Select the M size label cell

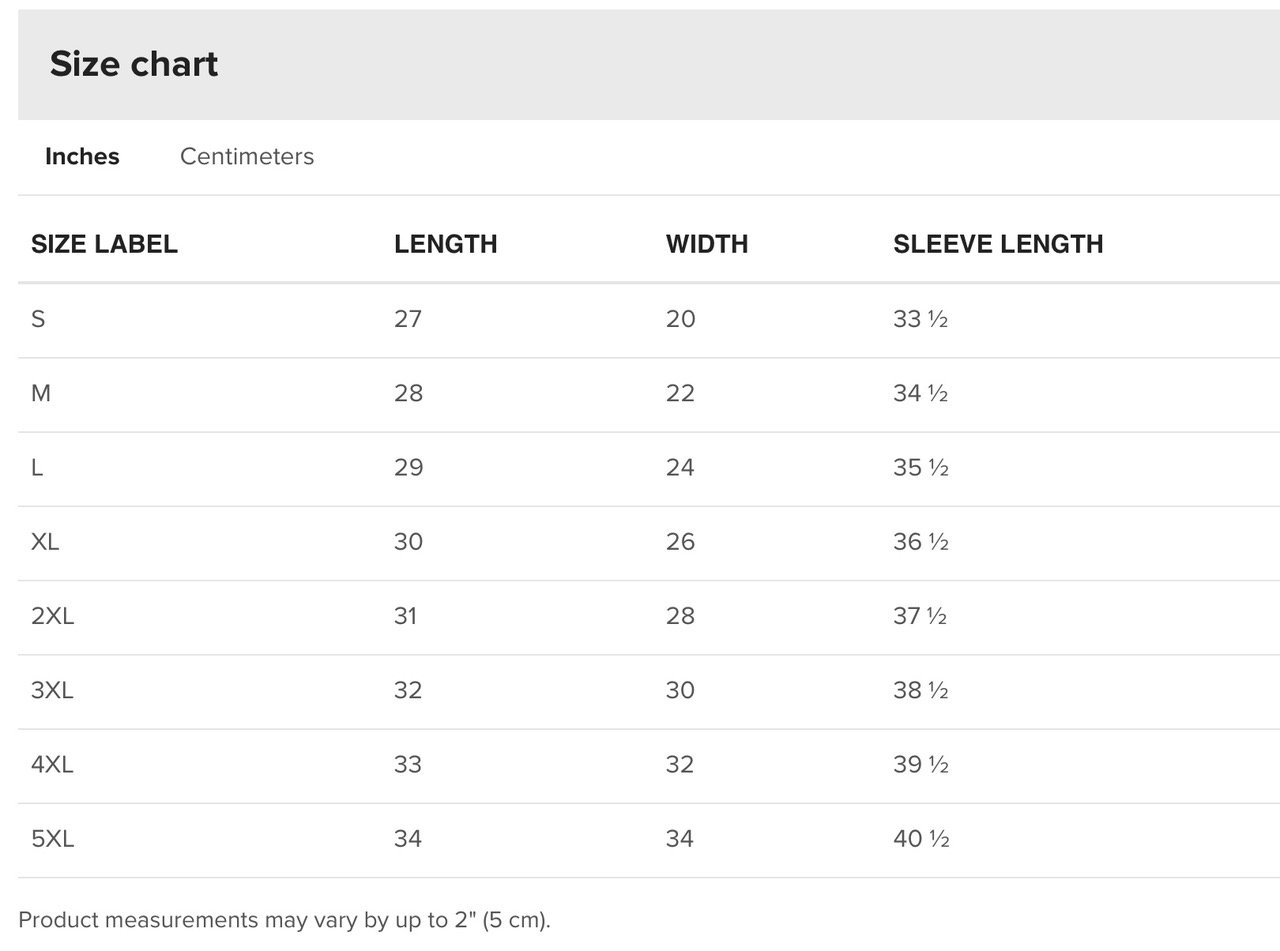click(41, 393)
